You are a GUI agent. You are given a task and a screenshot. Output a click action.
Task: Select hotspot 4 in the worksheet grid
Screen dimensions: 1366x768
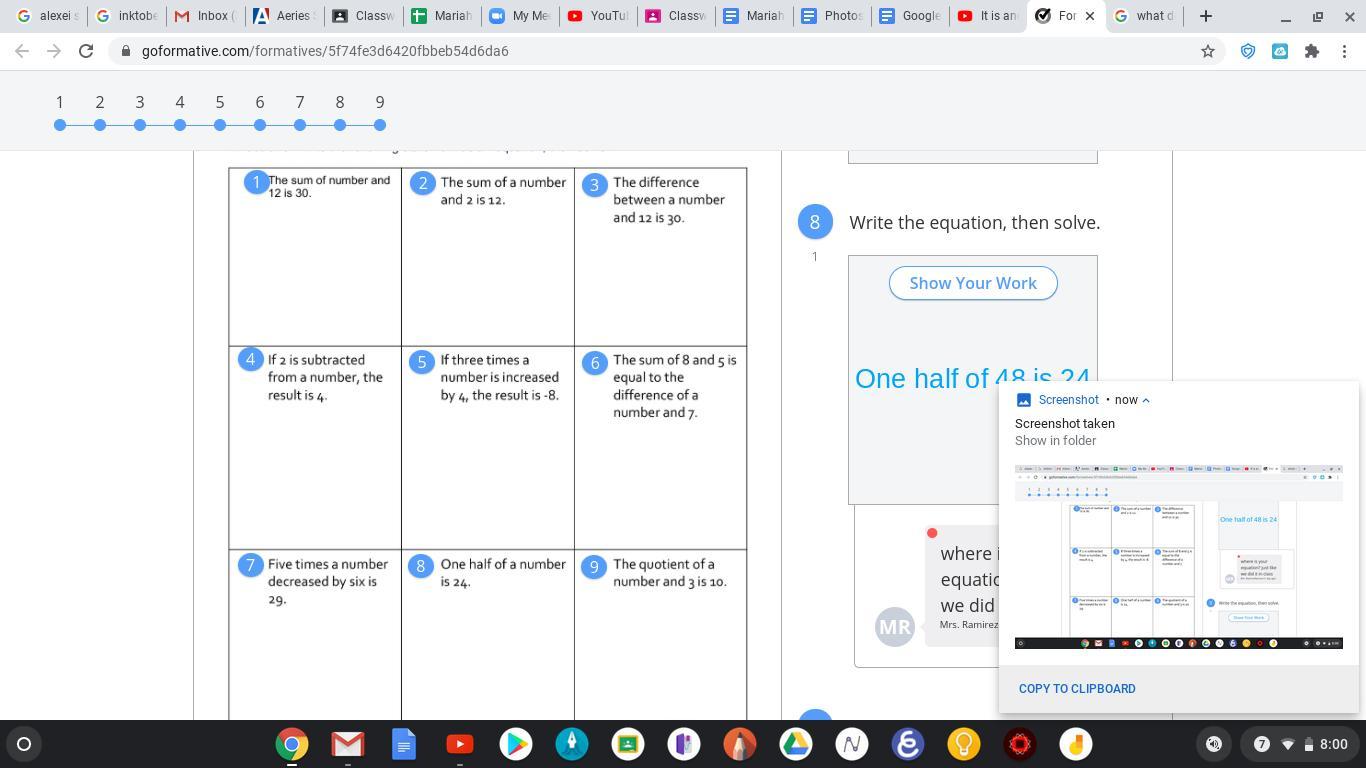click(250, 360)
